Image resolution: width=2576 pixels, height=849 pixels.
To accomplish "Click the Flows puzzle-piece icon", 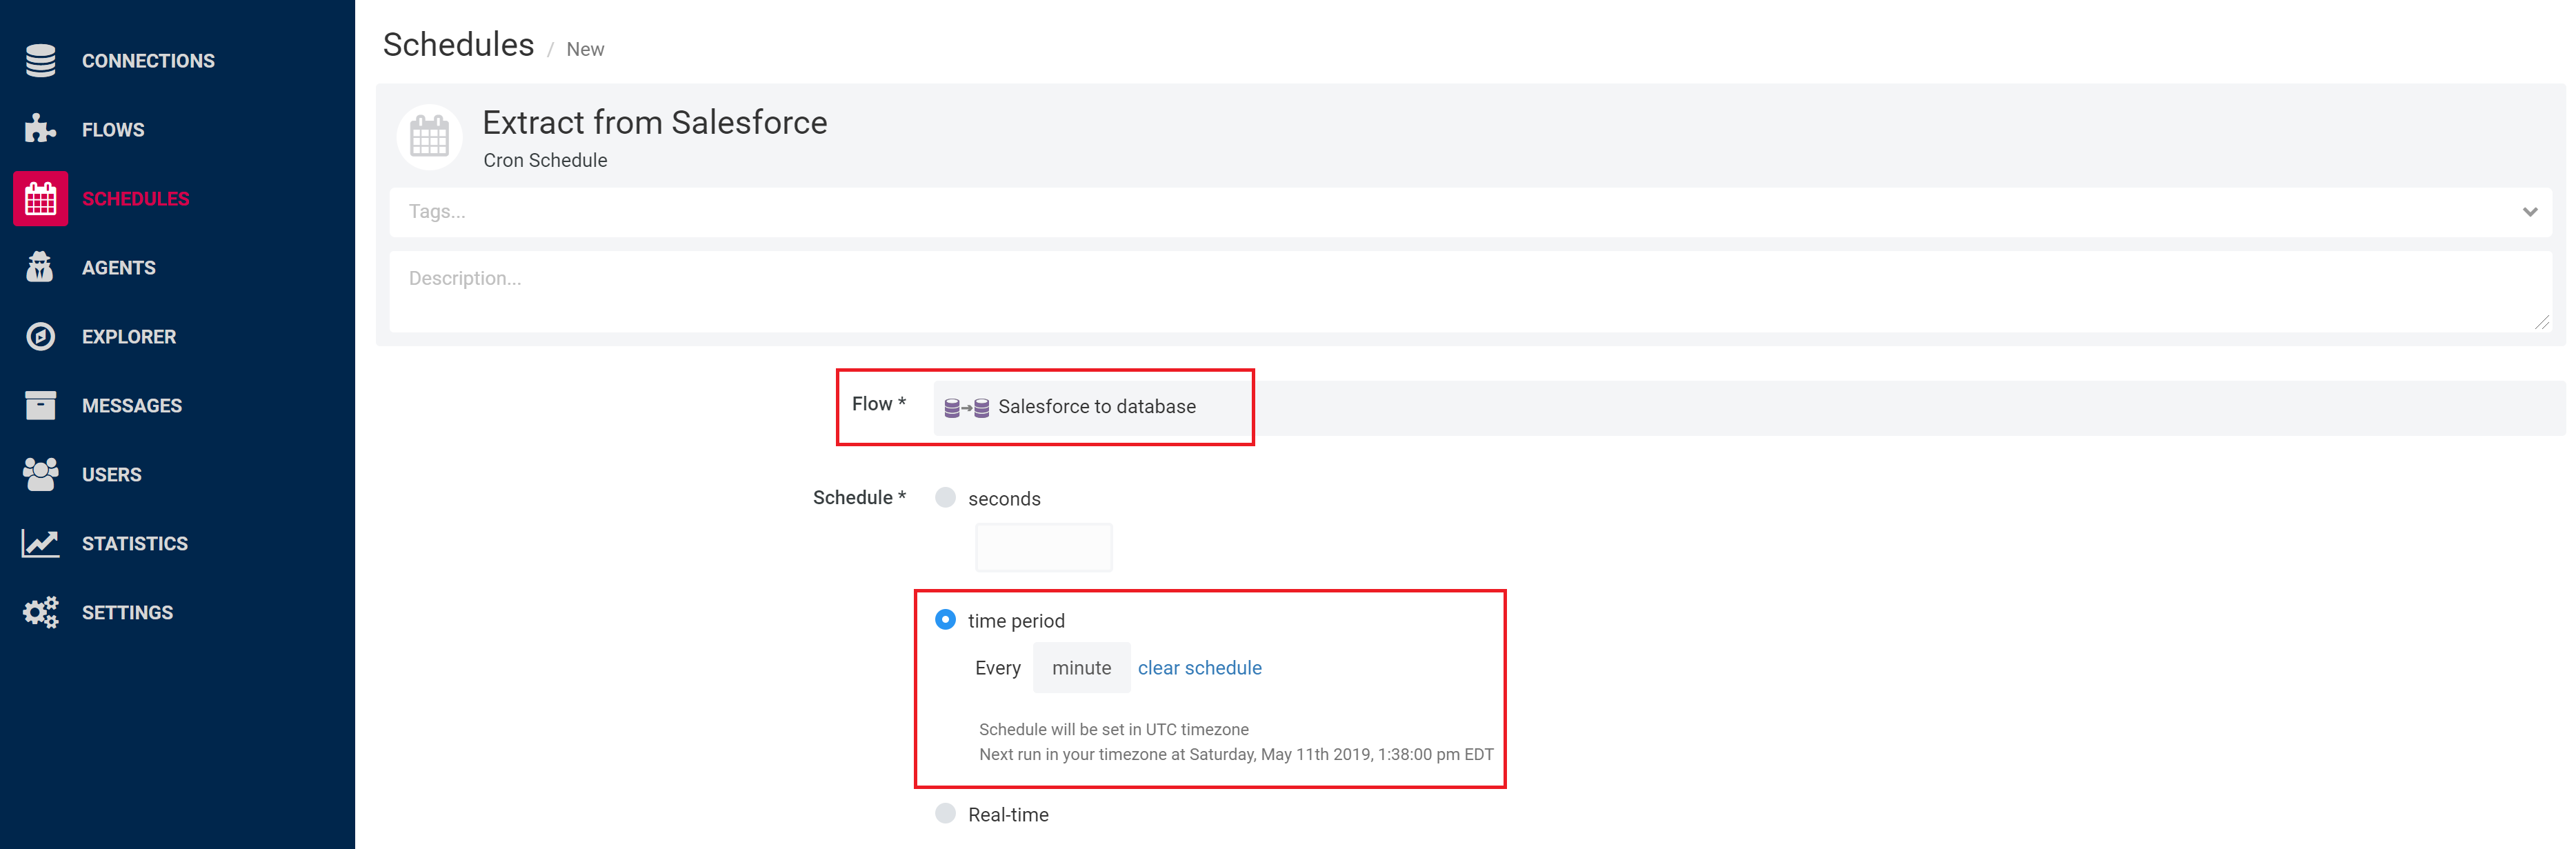I will [40, 129].
